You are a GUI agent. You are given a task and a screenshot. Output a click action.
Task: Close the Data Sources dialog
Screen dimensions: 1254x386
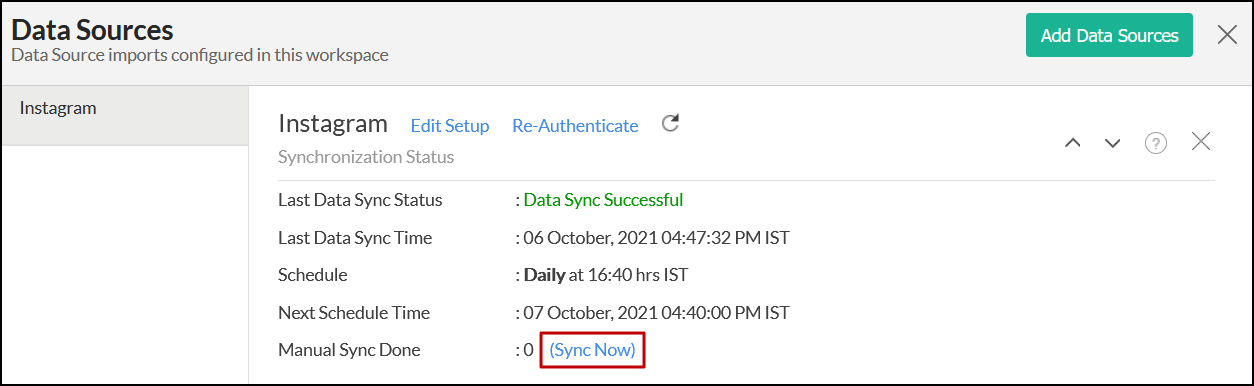point(1227,35)
